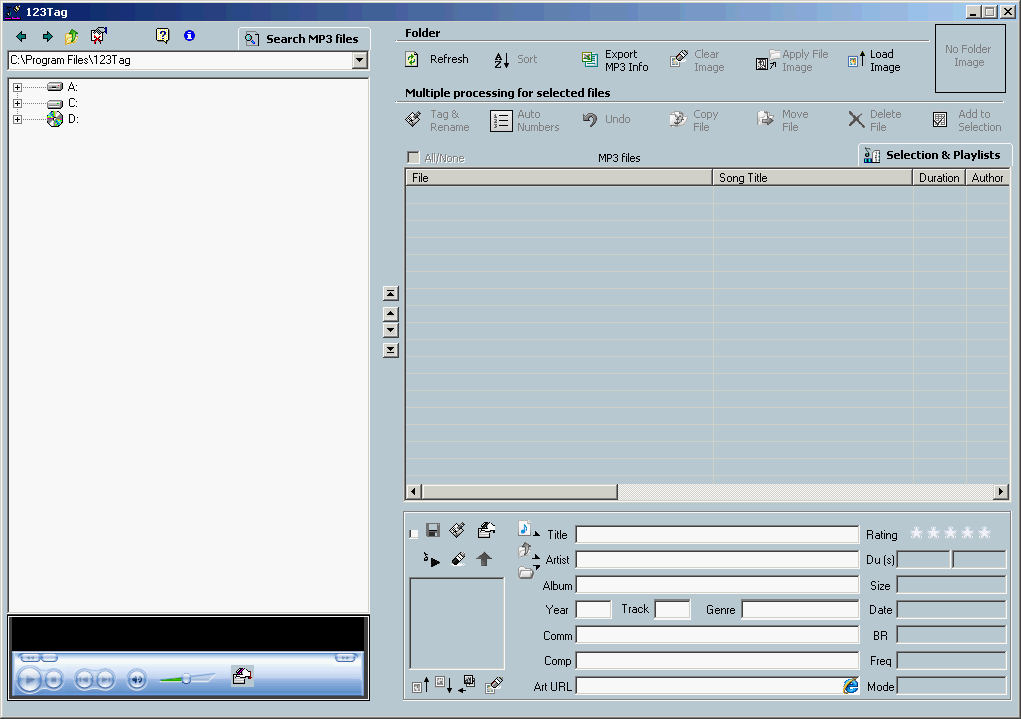The height and width of the screenshot is (719, 1021).
Task: Click Load Image in the Folder toolbar
Action: point(874,61)
